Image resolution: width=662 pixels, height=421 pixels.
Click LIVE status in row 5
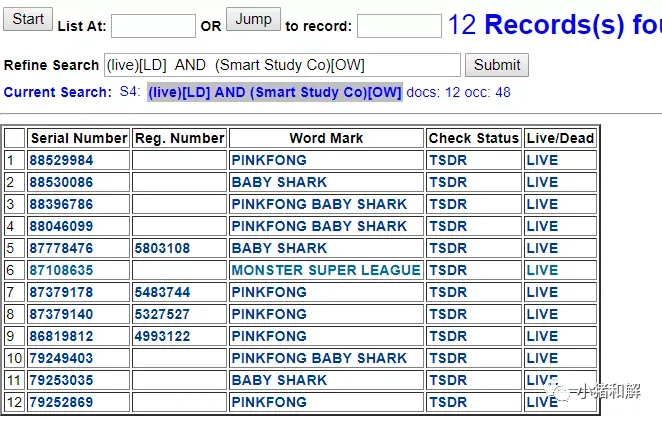point(543,248)
